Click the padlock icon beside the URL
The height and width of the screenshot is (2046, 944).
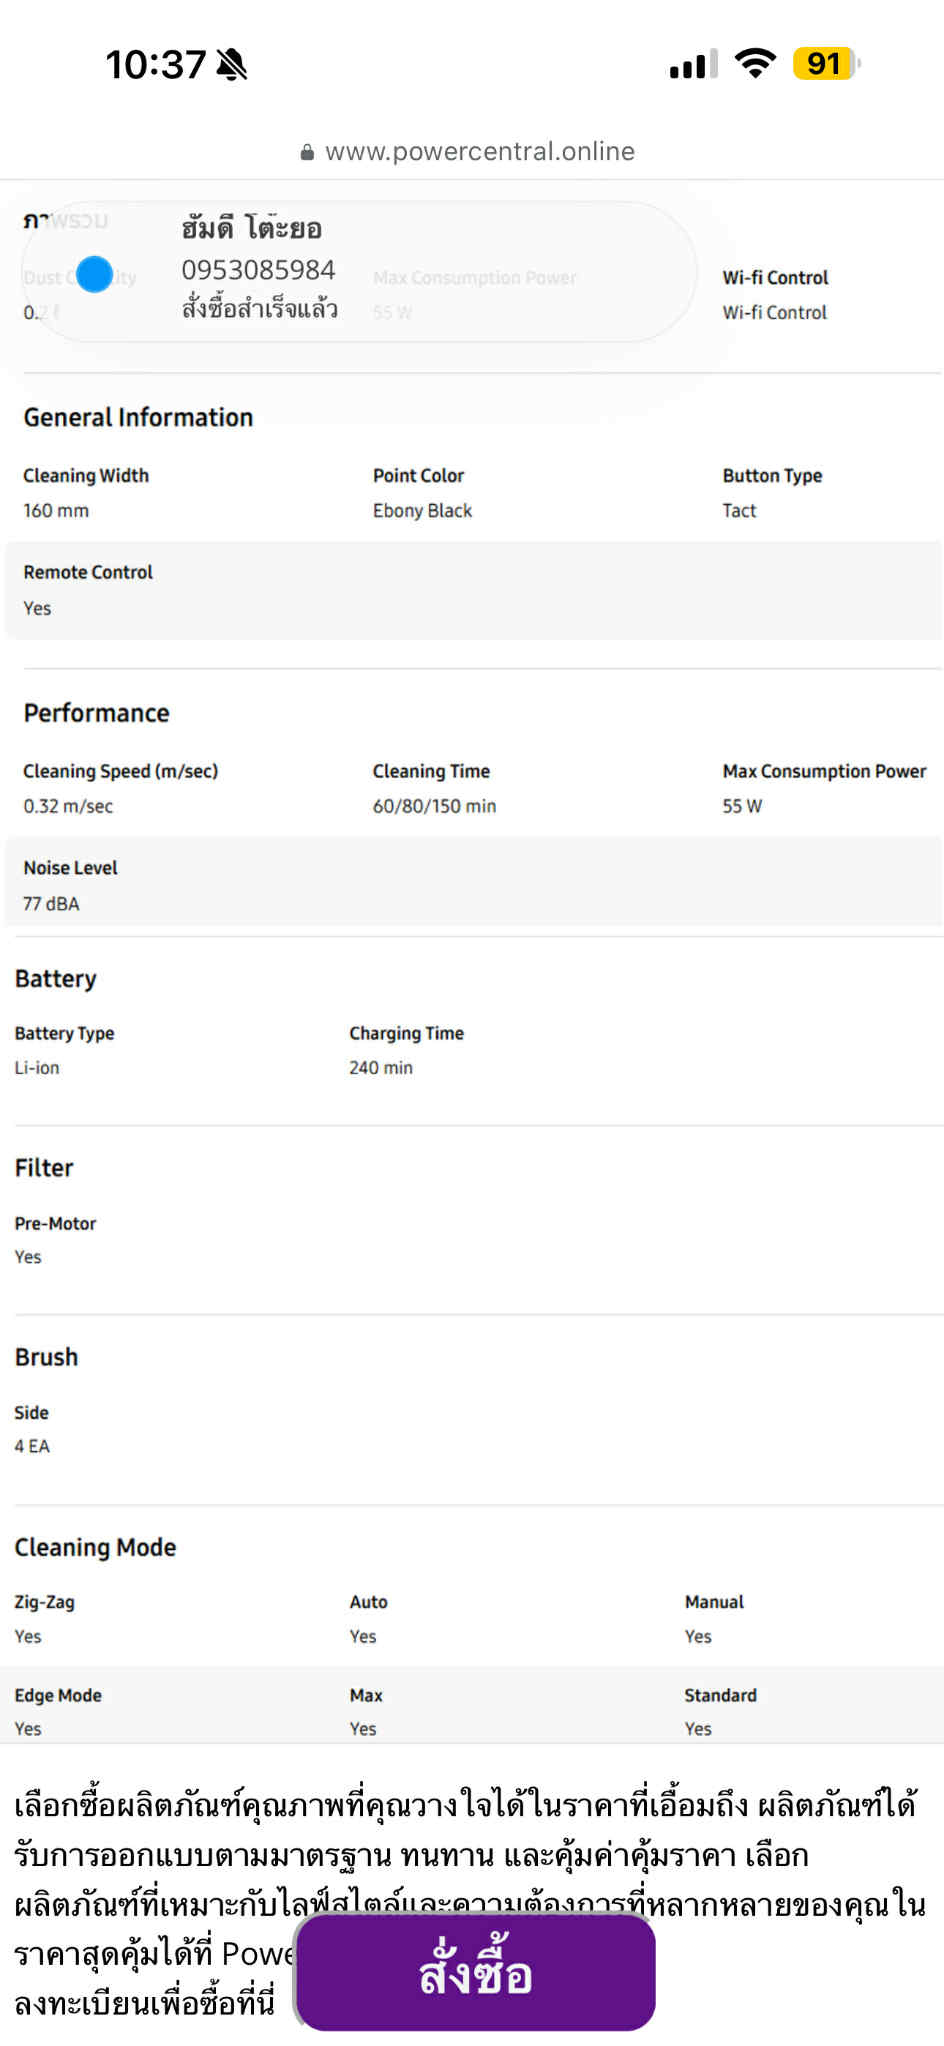(x=307, y=152)
